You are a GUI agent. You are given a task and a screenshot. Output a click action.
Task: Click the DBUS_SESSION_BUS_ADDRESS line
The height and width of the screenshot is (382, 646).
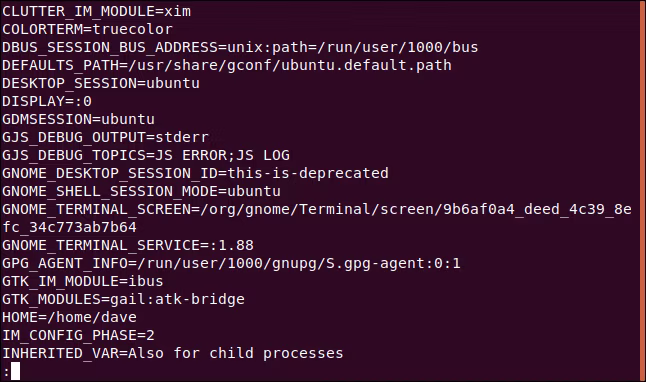pyautogui.click(x=240, y=47)
